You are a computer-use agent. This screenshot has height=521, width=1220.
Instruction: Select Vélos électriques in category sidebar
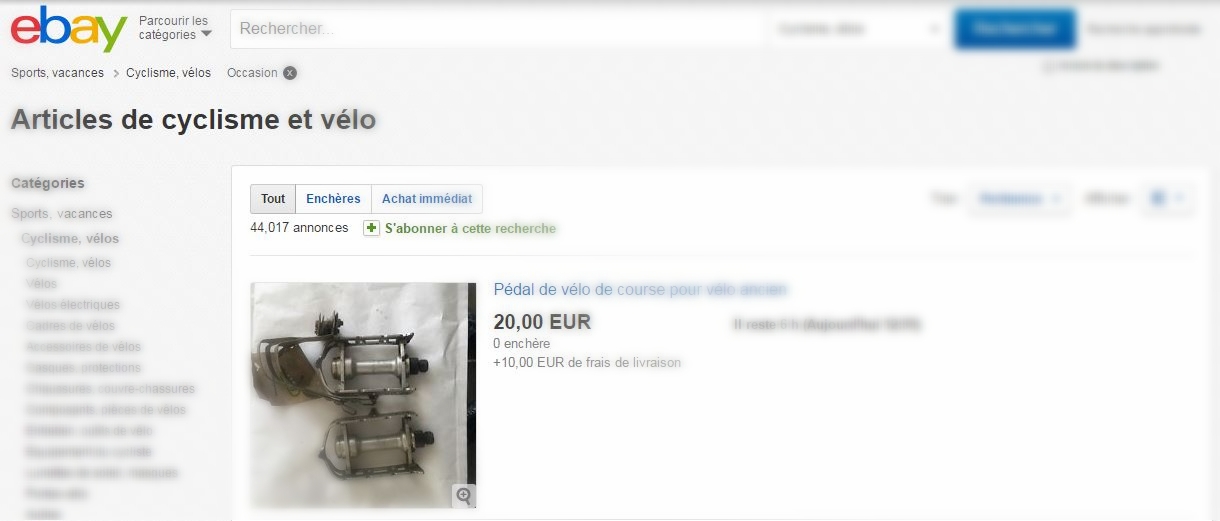(73, 305)
